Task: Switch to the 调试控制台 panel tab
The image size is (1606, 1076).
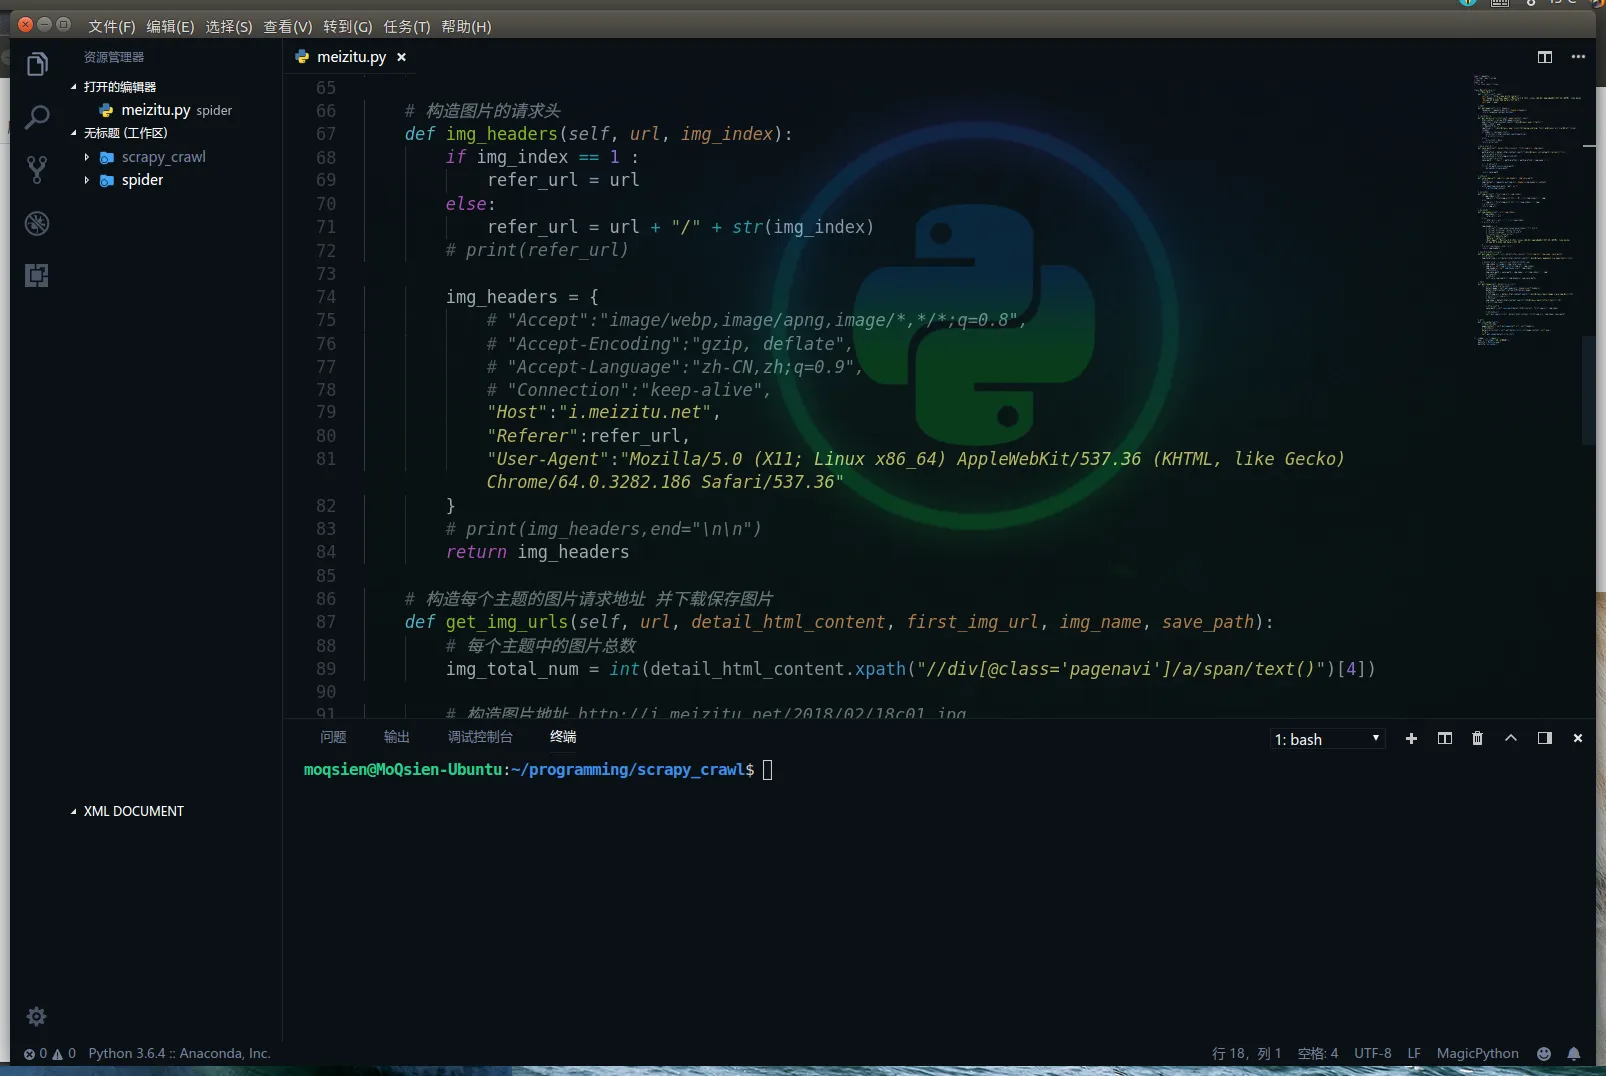Action: [480, 737]
